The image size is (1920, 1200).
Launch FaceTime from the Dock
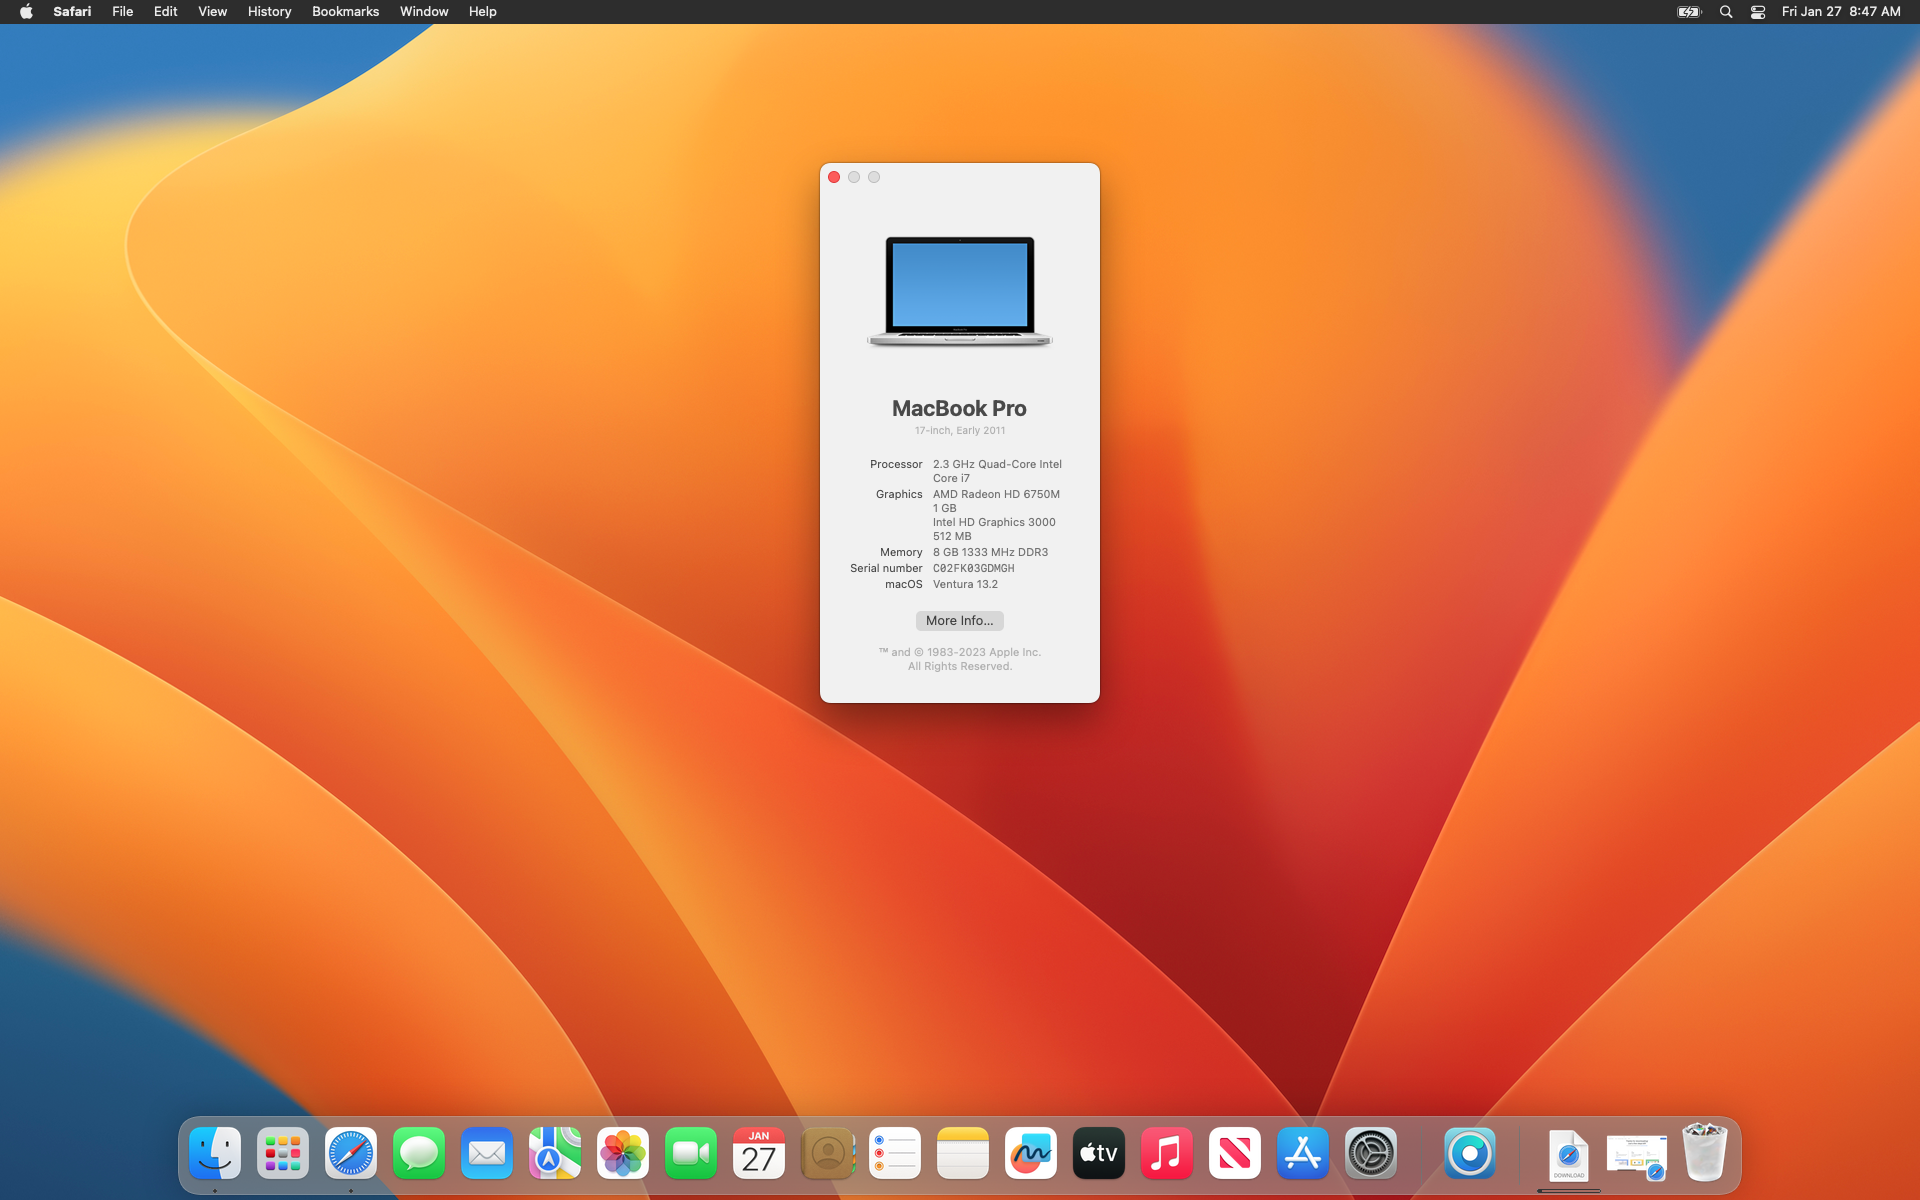click(691, 1154)
